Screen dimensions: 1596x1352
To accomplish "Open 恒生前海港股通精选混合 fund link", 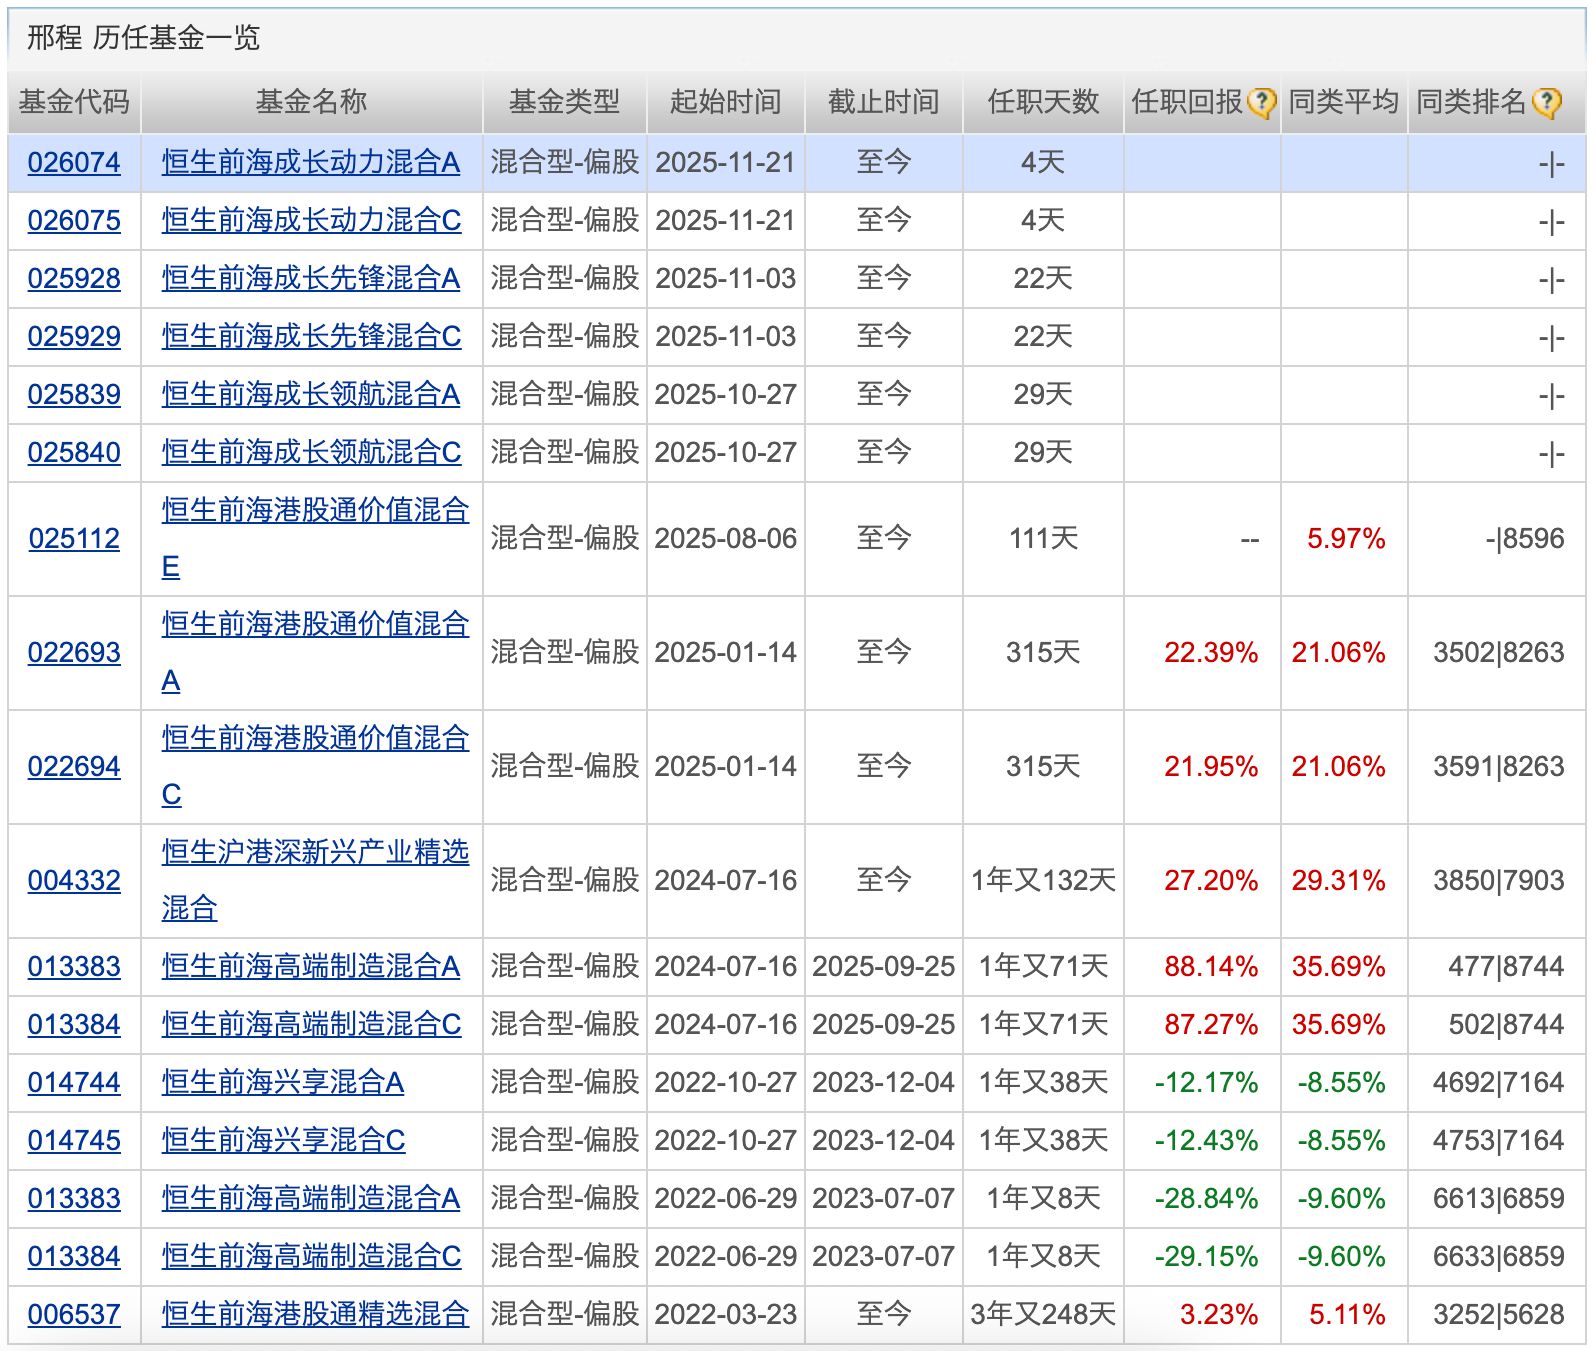I will click(x=315, y=1315).
